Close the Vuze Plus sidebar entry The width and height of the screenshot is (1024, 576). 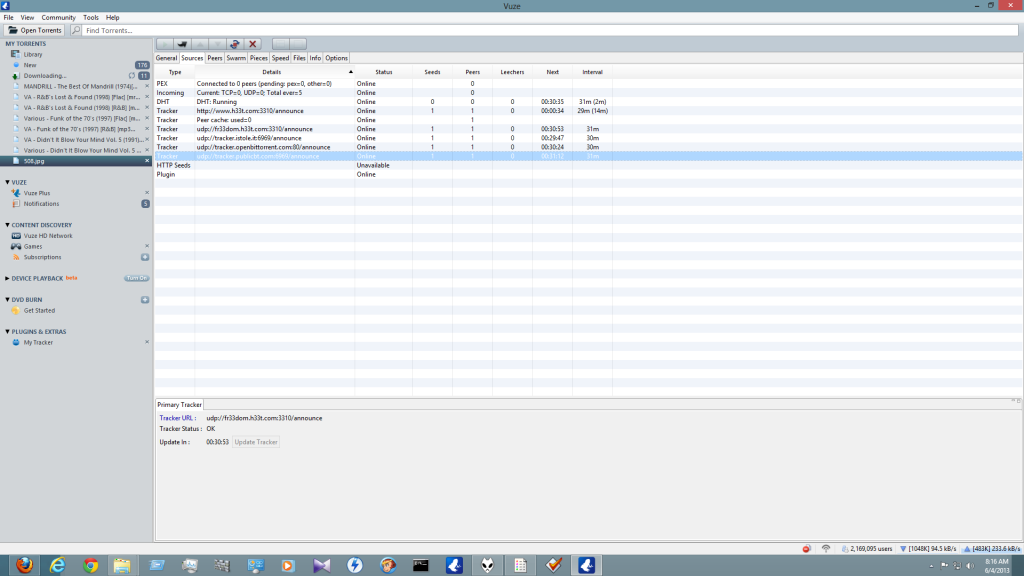click(147, 193)
